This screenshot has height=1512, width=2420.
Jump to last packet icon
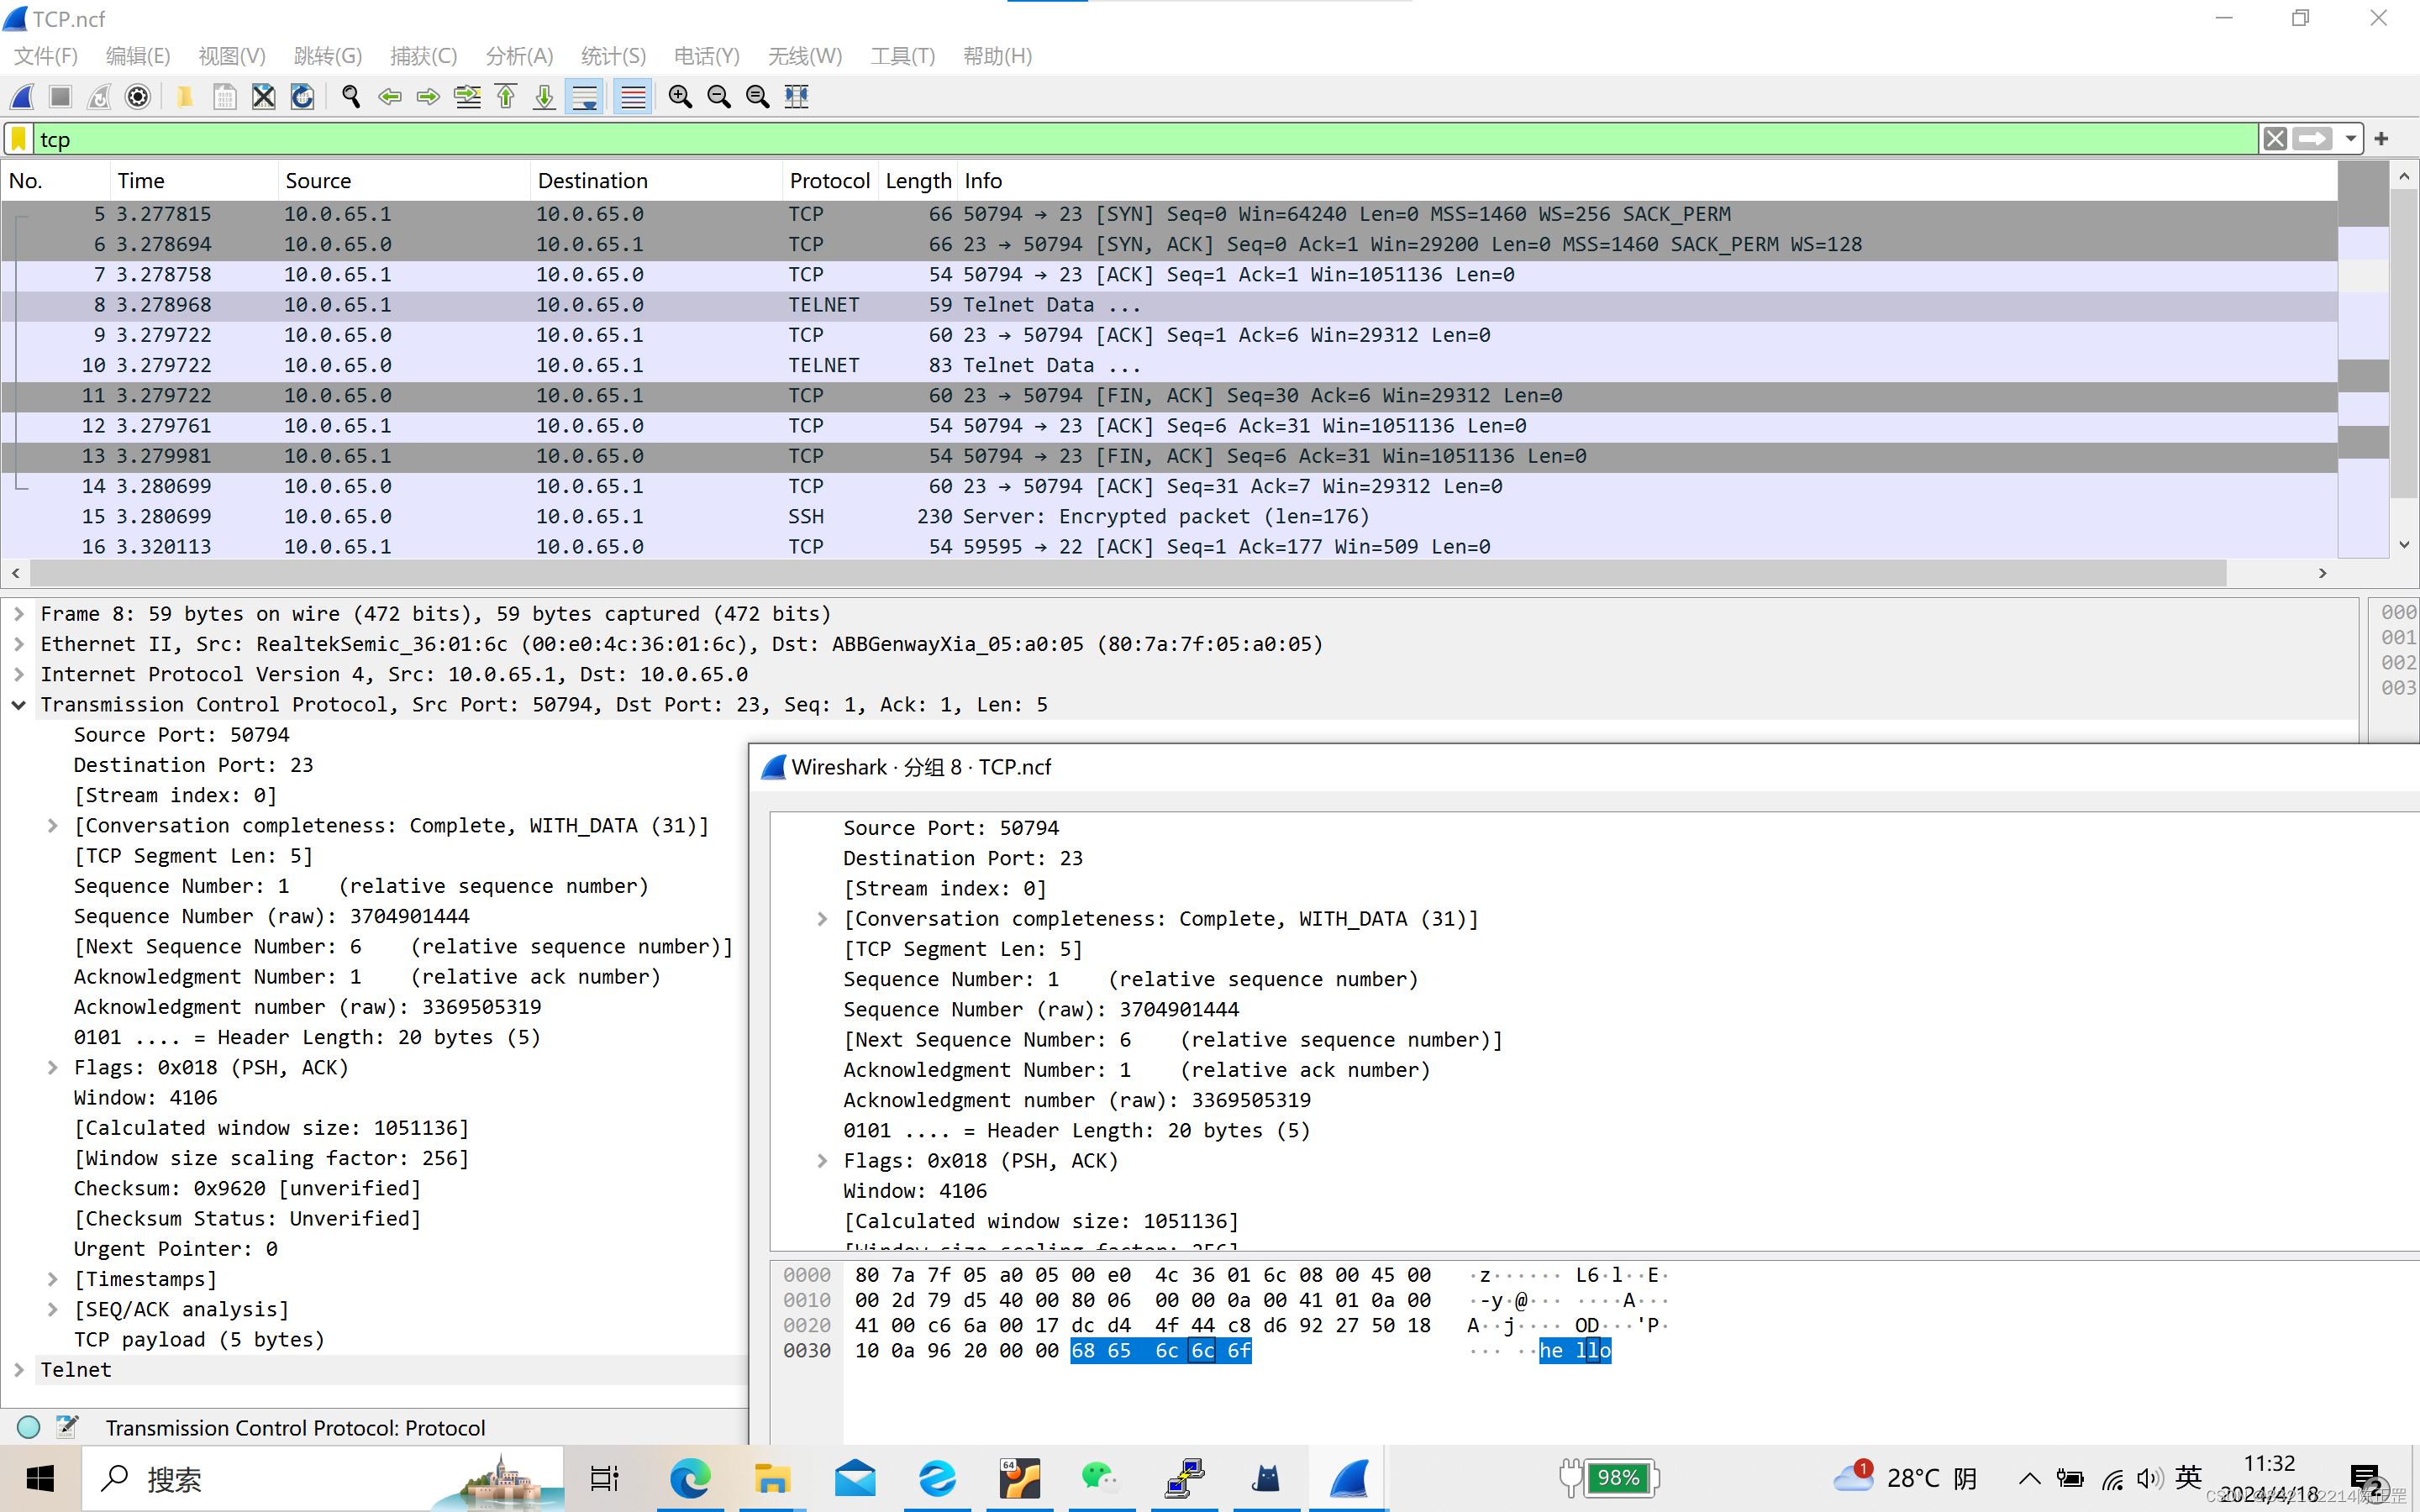tap(544, 97)
